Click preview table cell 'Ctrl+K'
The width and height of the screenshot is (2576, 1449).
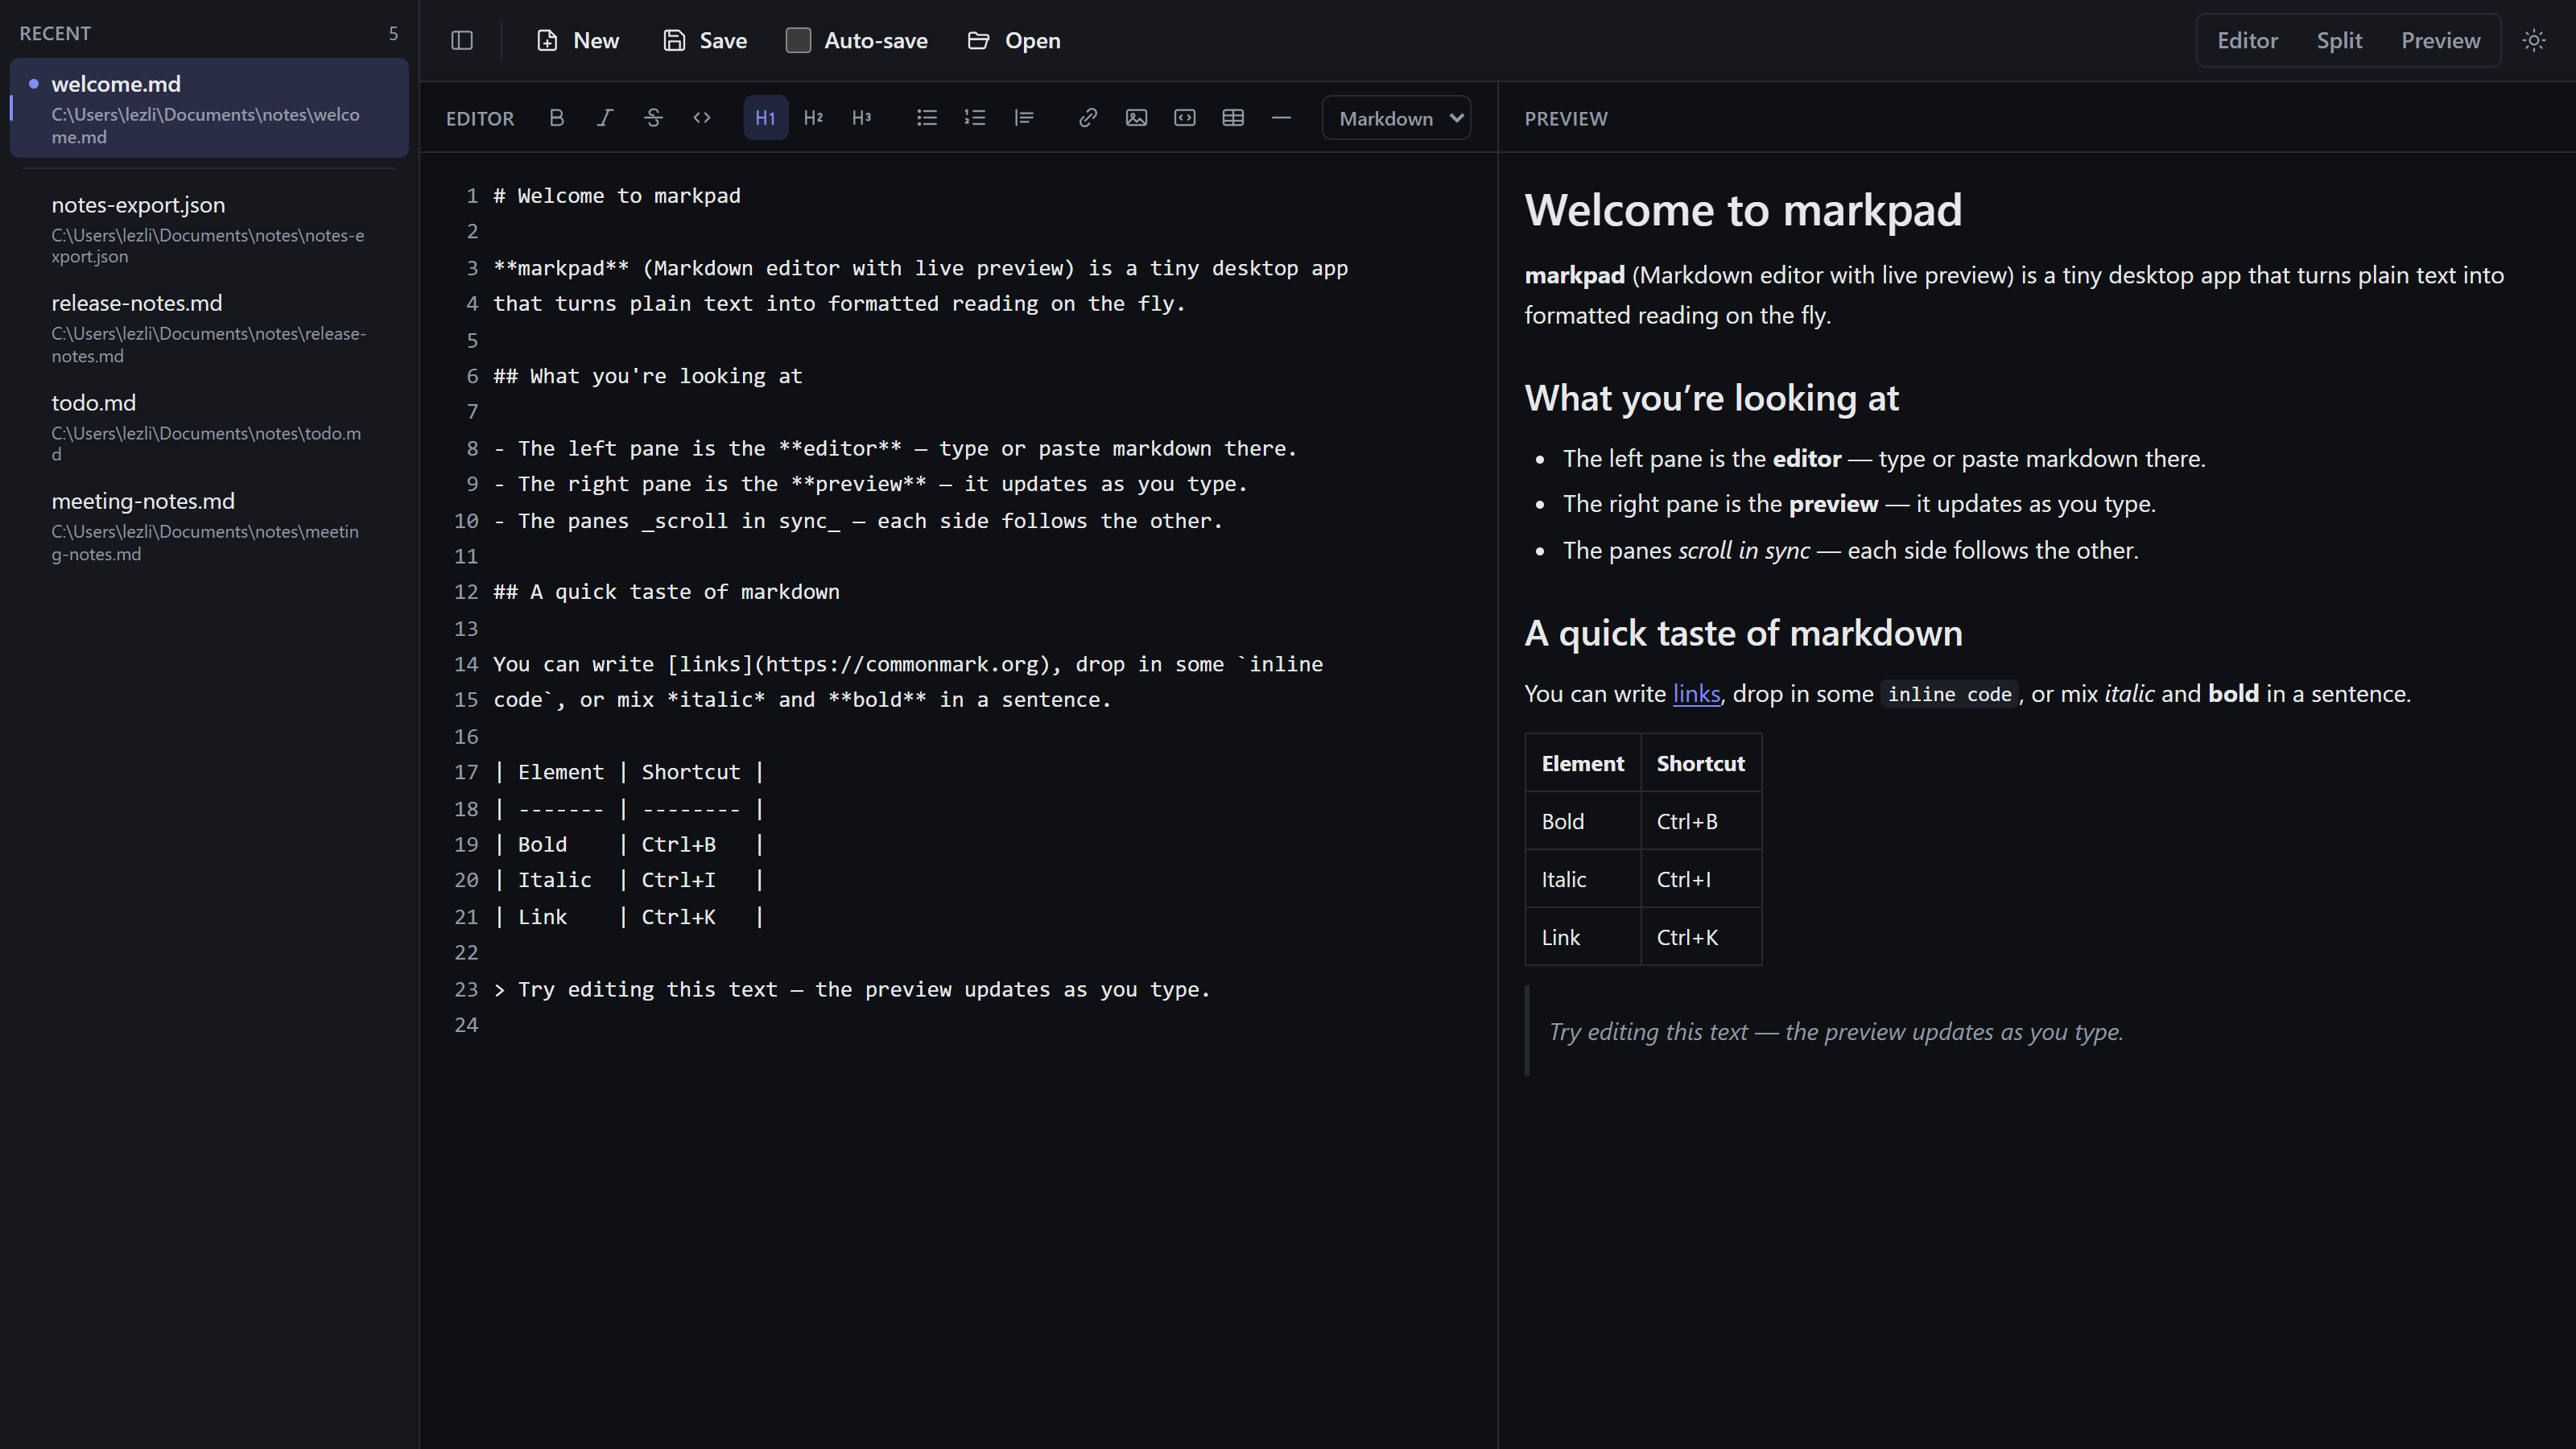[1700, 938]
